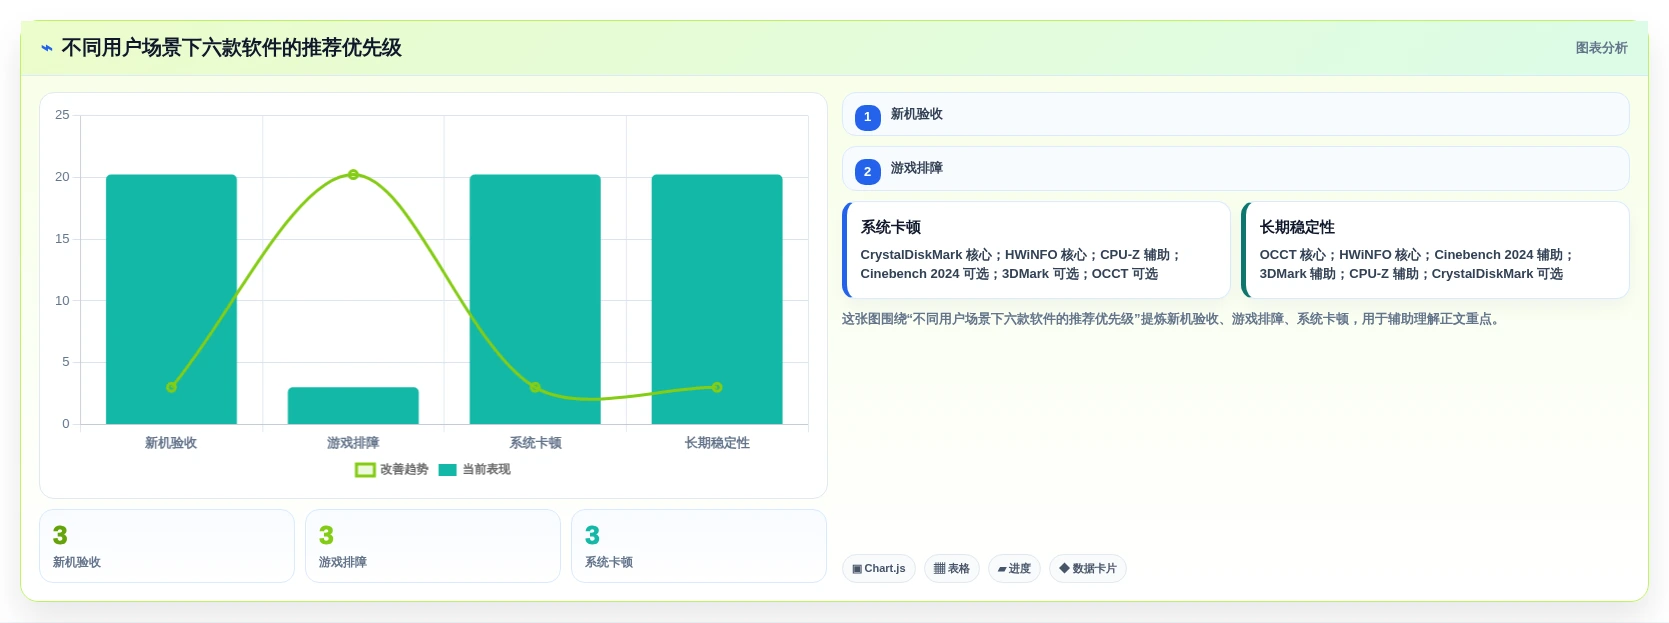
Task: Select the 游戏排障 list row
Action: point(1235,169)
